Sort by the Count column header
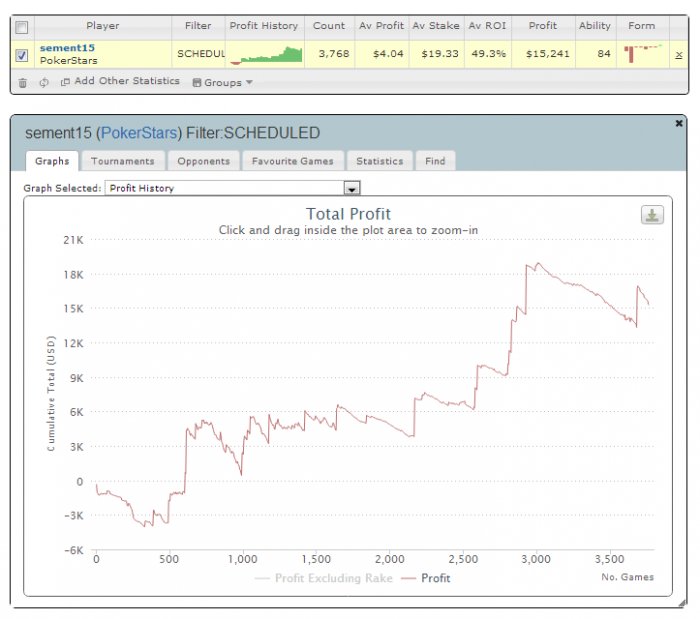The width and height of the screenshot is (700, 619). tap(329, 26)
